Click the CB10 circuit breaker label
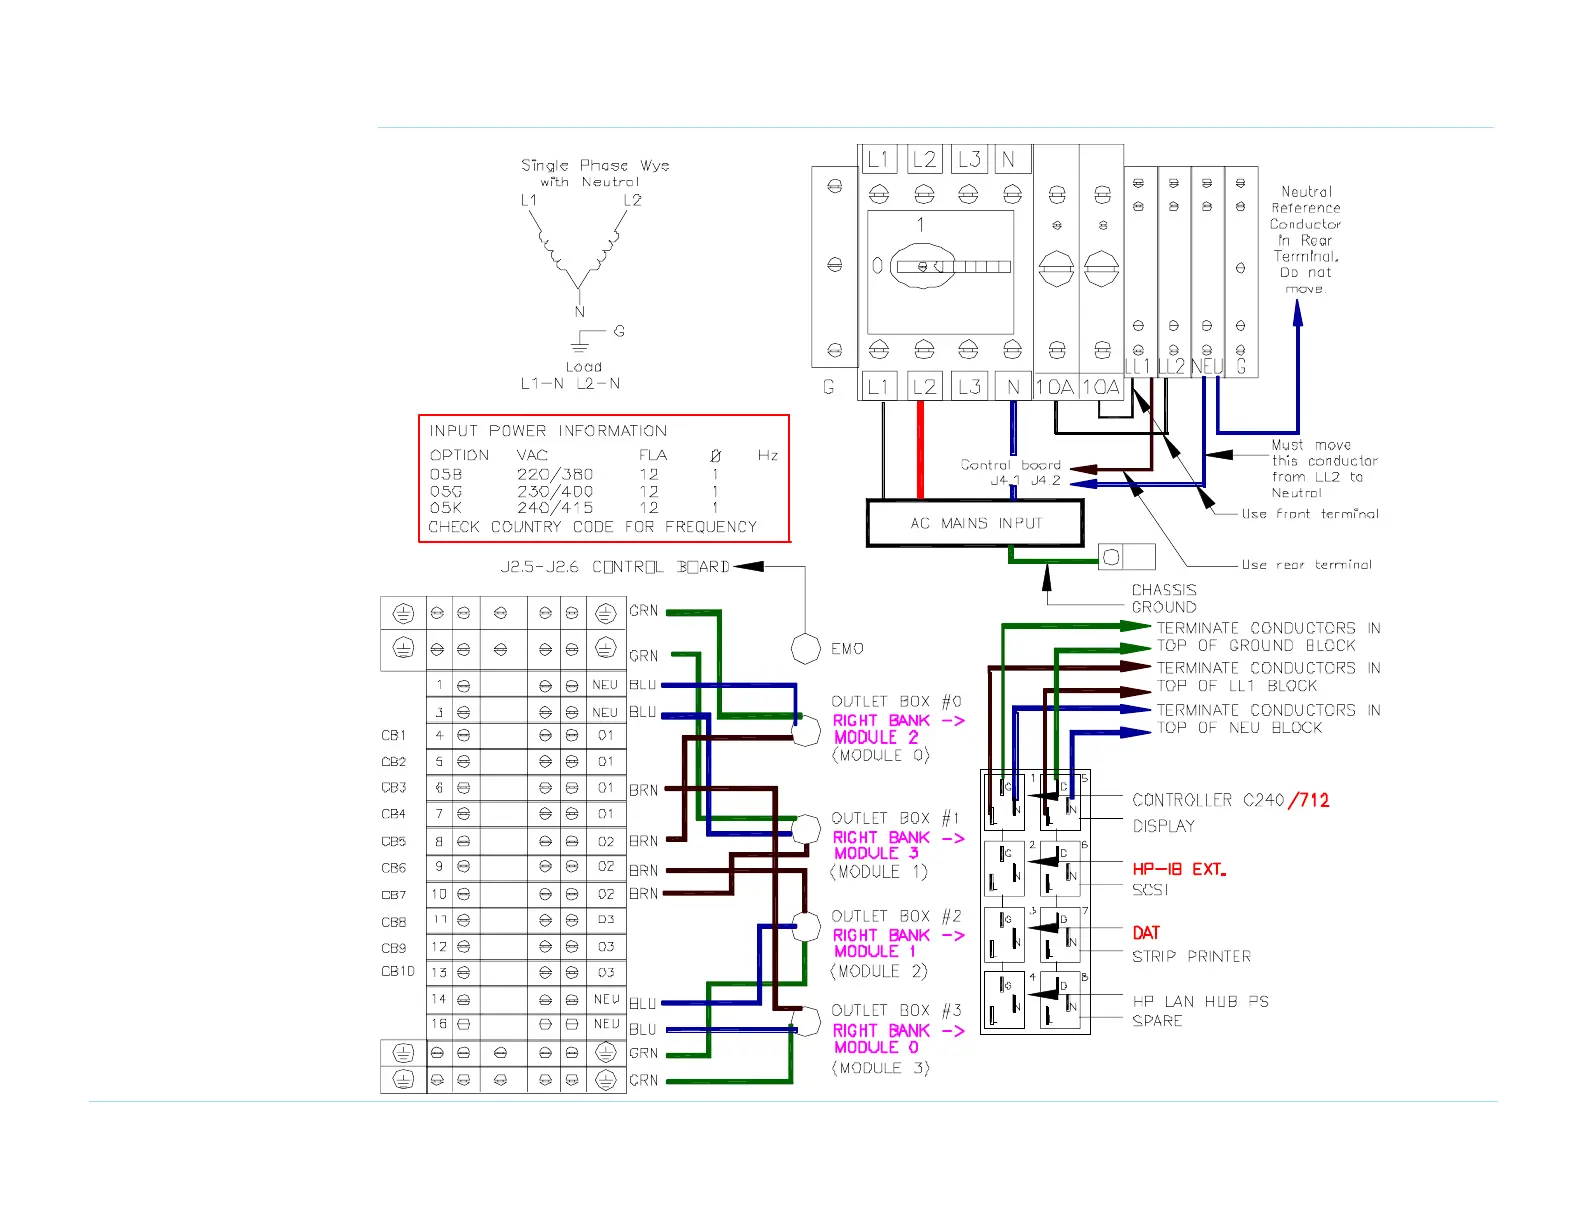This screenshot has height=1224, width=1584. (397, 971)
